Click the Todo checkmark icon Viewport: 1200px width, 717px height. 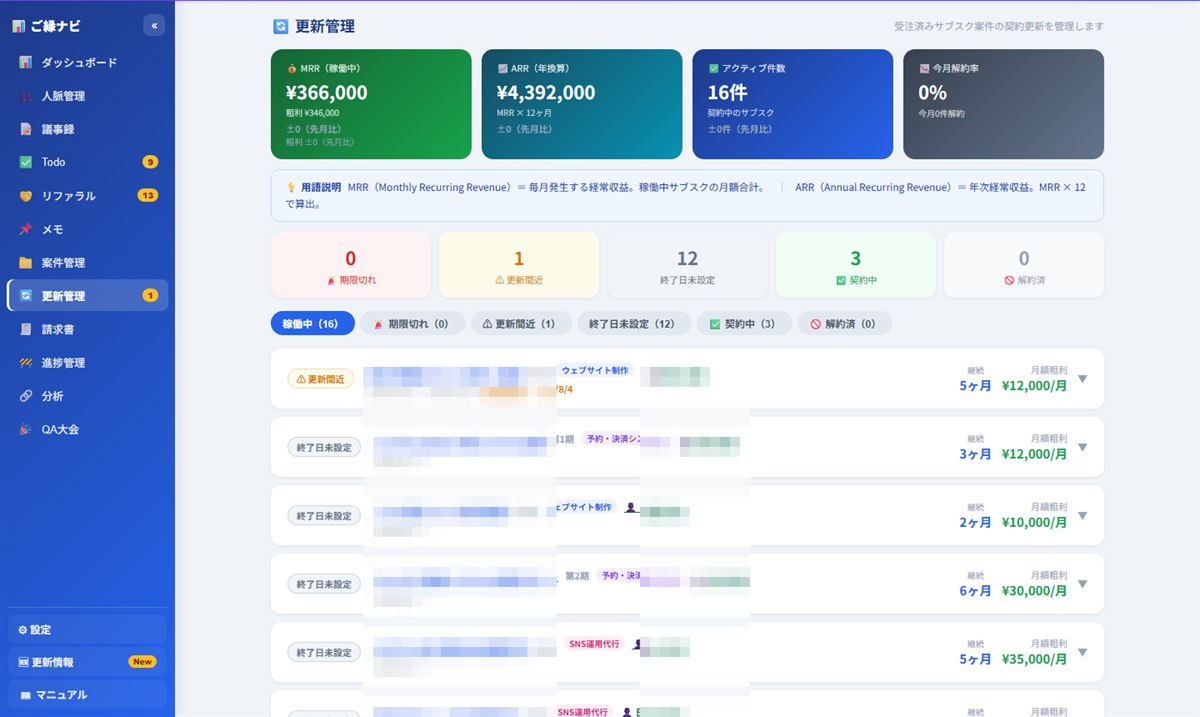26,162
